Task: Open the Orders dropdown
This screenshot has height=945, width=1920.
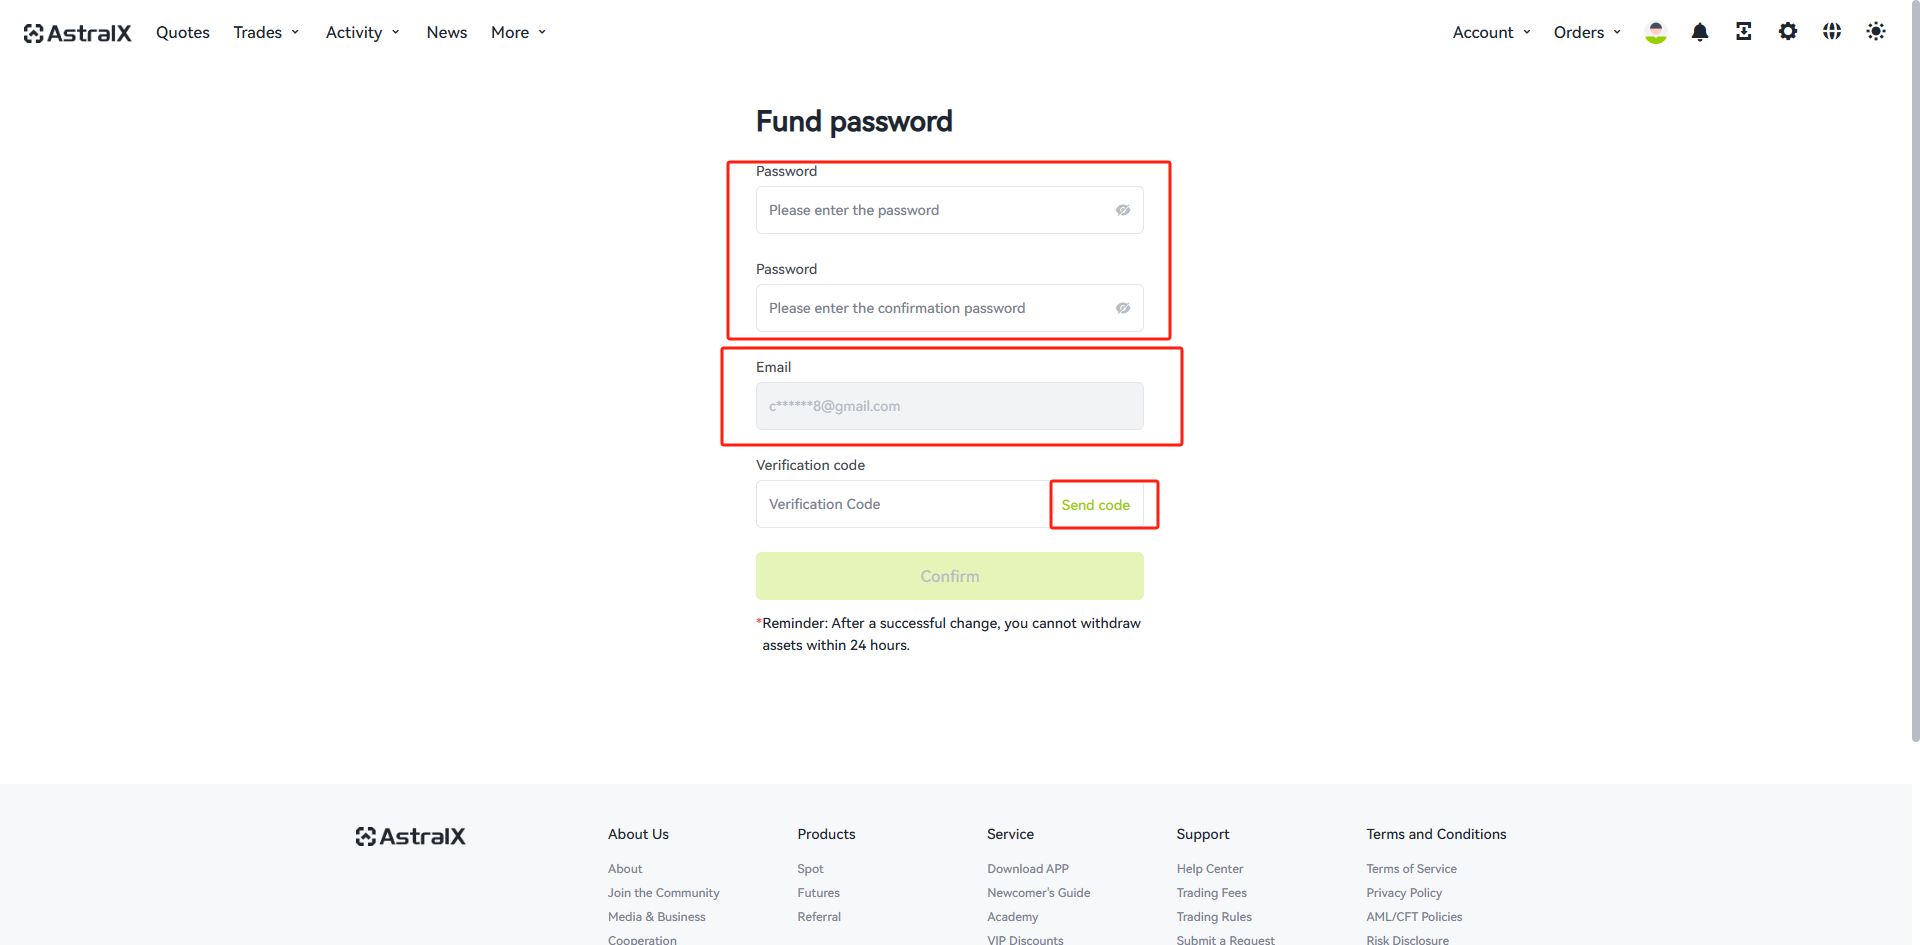Action: click(x=1587, y=32)
